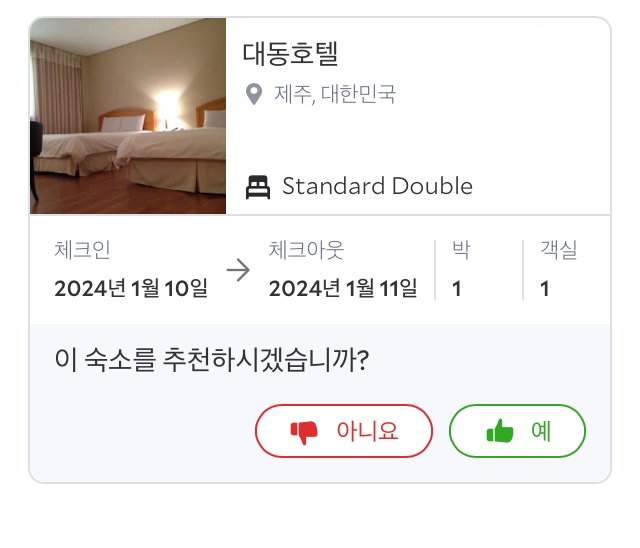Click the green thumbs up icon
This screenshot has width=640, height=548.
tap(500, 431)
